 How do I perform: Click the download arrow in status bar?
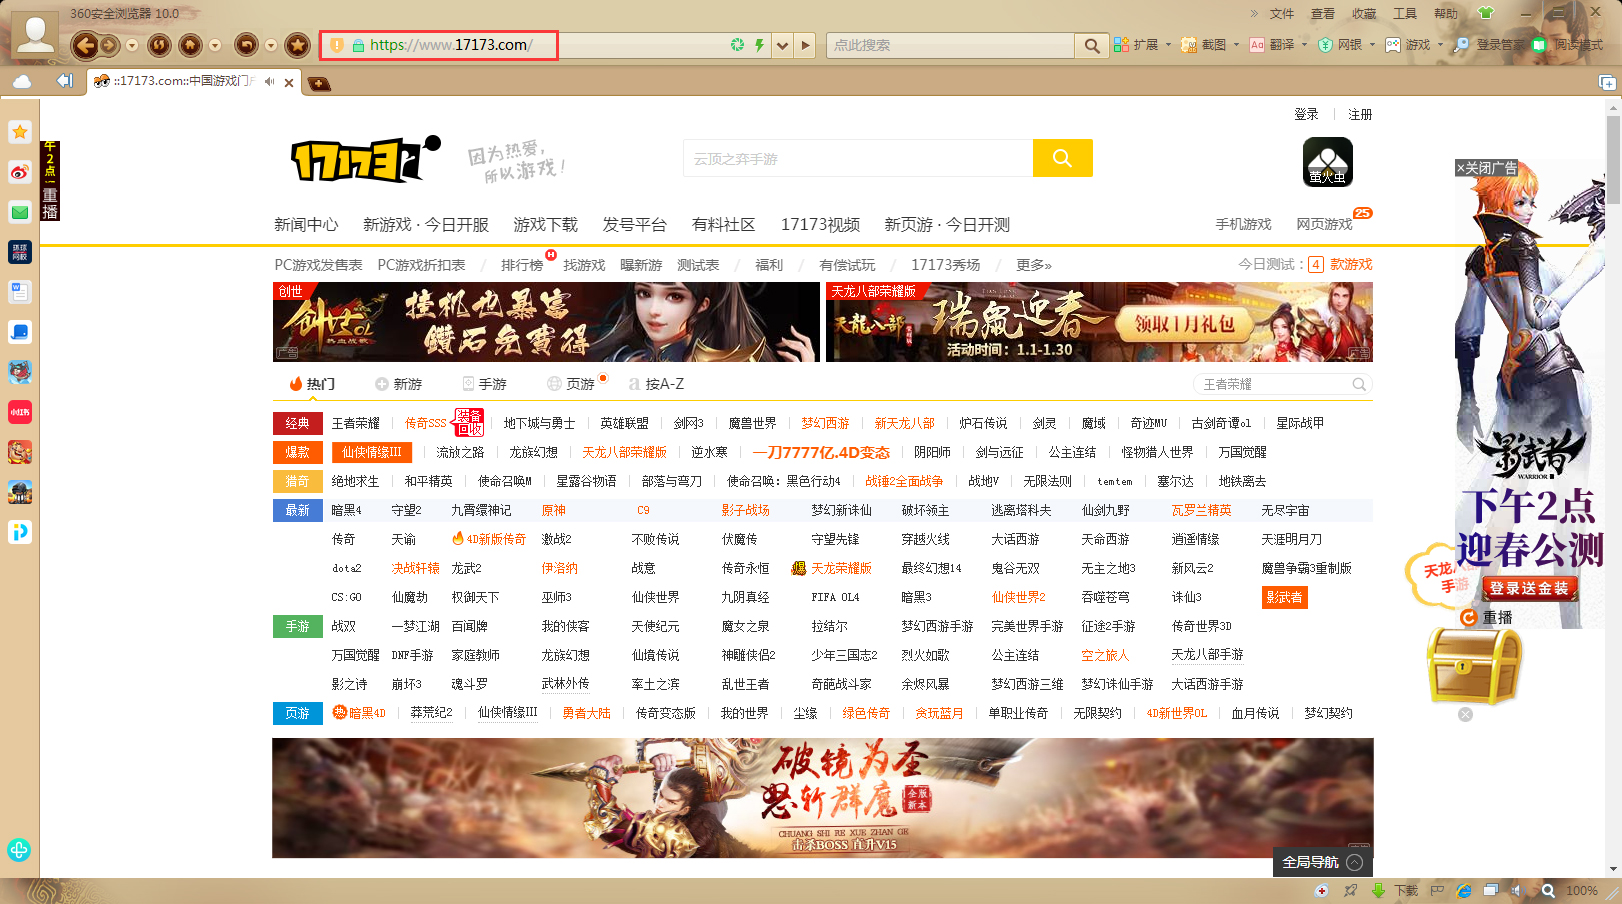coord(1378,890)
